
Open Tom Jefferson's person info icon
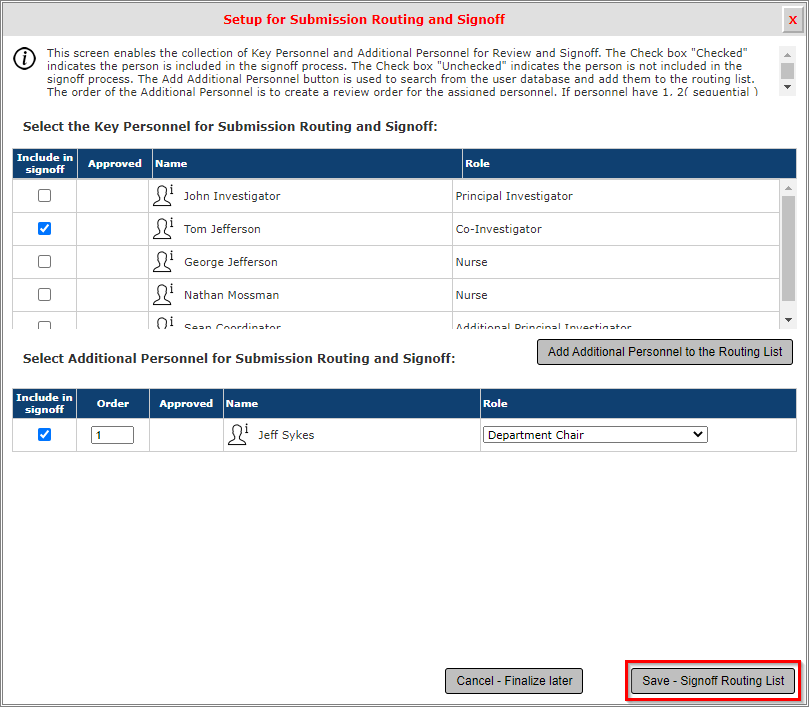tap(163, 229)
